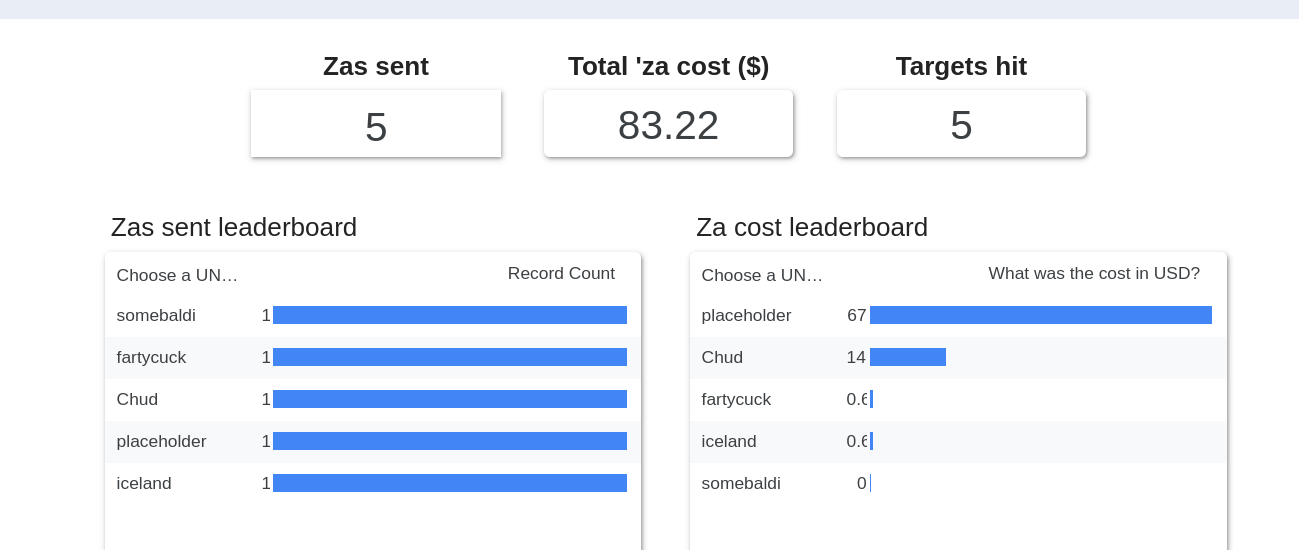Sort by the Record Count column header
The width and height of the screenshot is (1299, 550).
pyautogui.click(x=561, y=274)
